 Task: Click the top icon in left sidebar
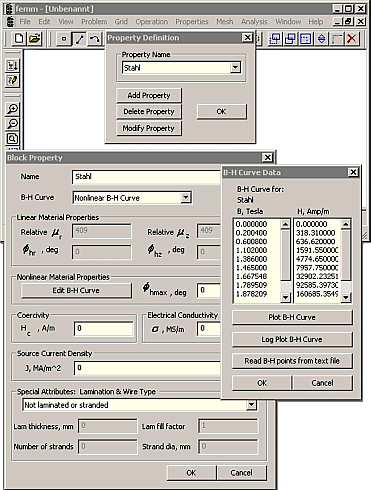[13, 65]
